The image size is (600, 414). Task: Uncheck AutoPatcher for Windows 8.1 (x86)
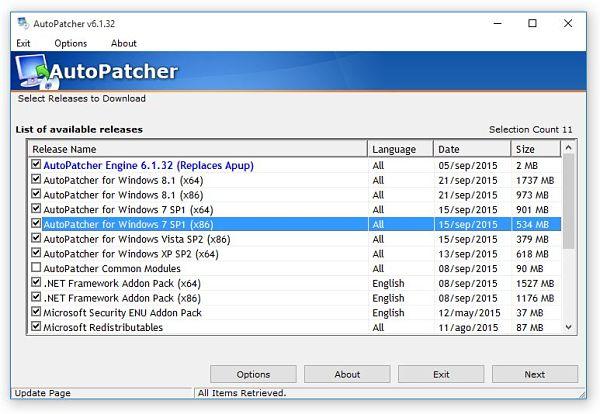(36, 194)
